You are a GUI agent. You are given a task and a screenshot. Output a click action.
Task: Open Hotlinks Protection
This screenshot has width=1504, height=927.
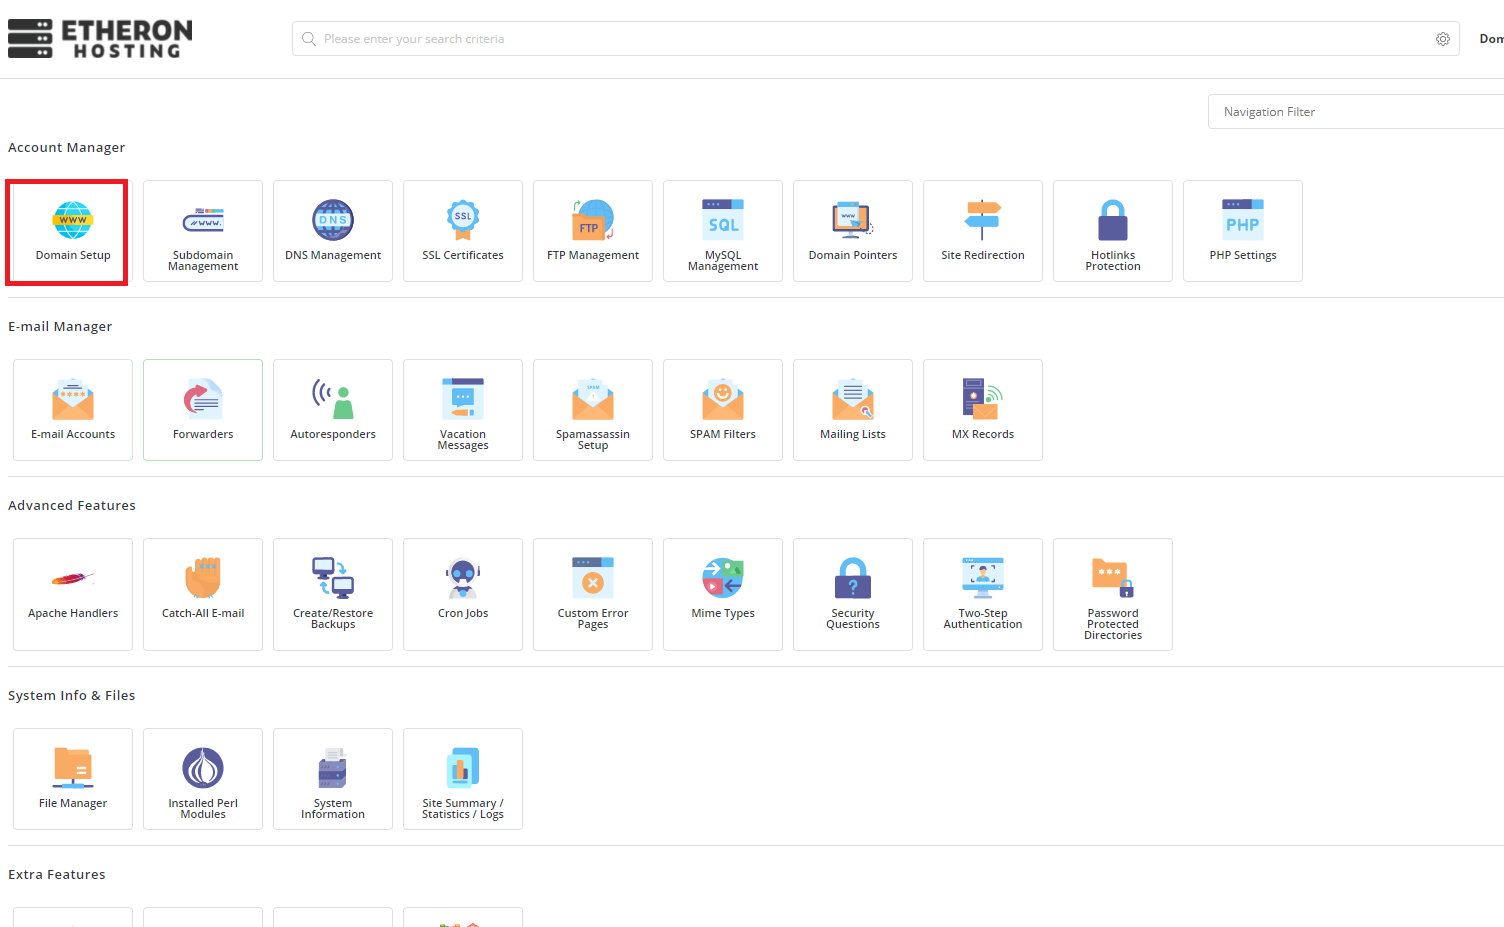click(x=1113, y=231)
